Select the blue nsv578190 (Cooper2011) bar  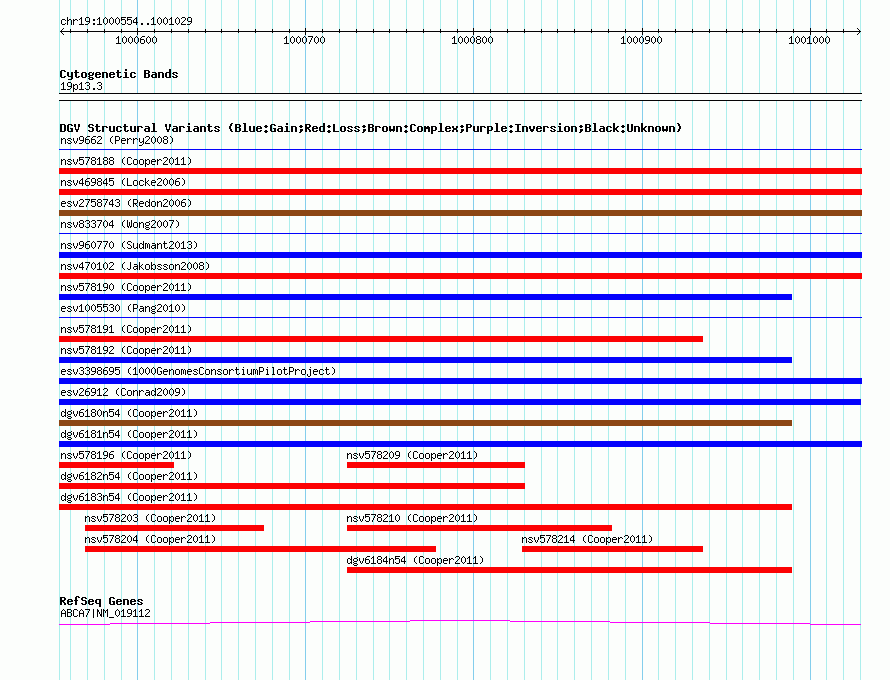pyautogui.click(x=425, y=297)
